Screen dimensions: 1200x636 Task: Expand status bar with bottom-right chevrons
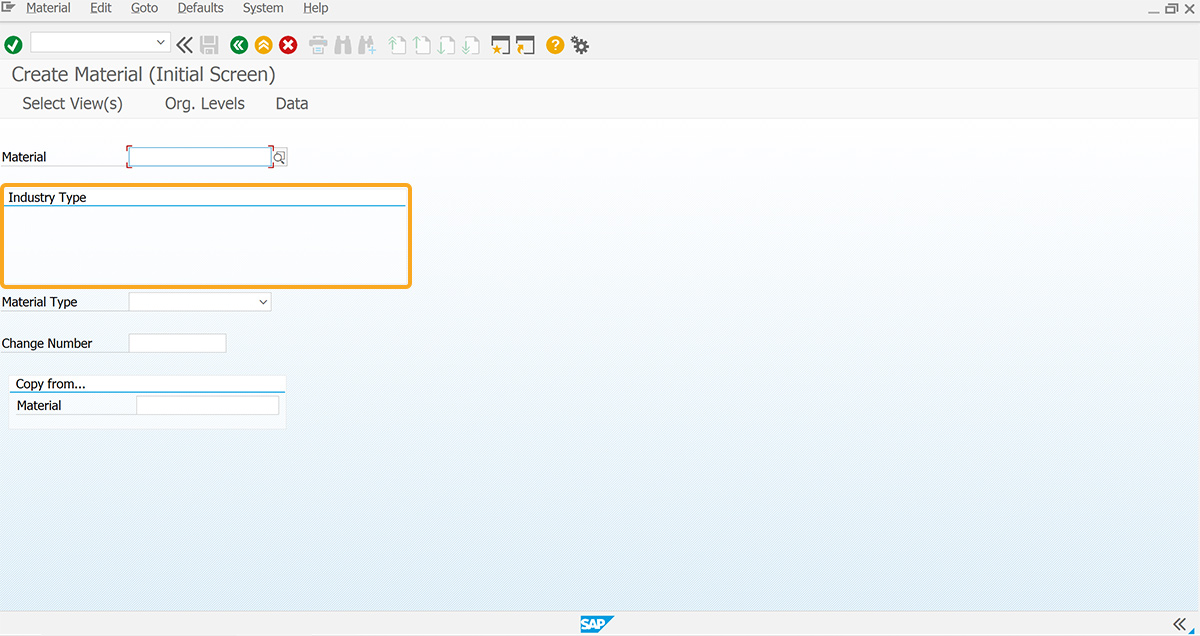point(1180,624)
